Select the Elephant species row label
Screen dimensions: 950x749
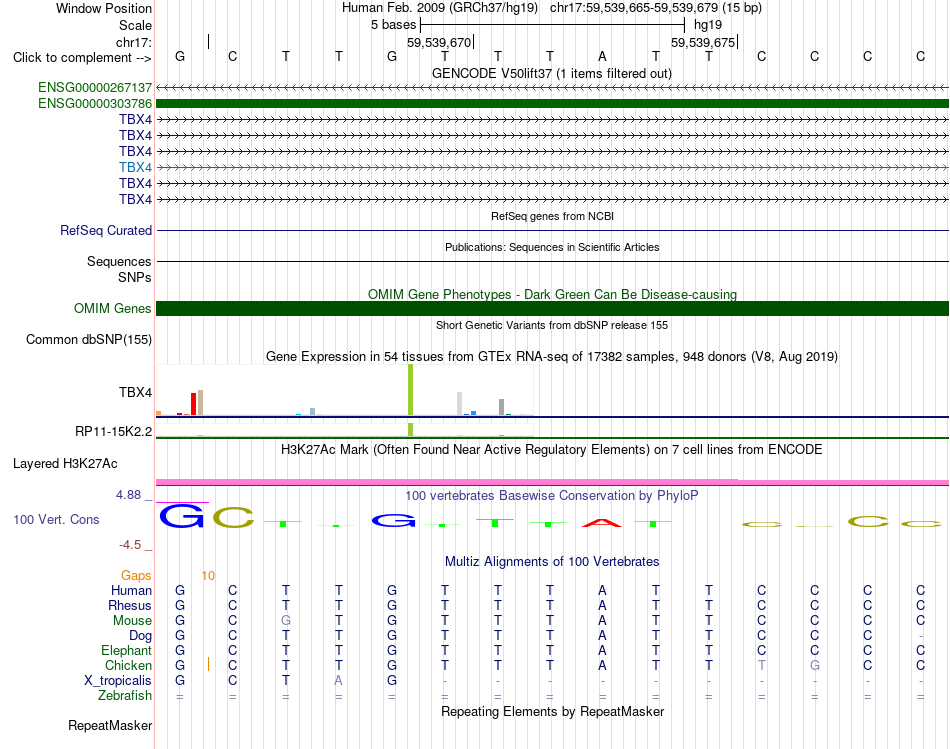pyautogui.click(x=126, y=650)
